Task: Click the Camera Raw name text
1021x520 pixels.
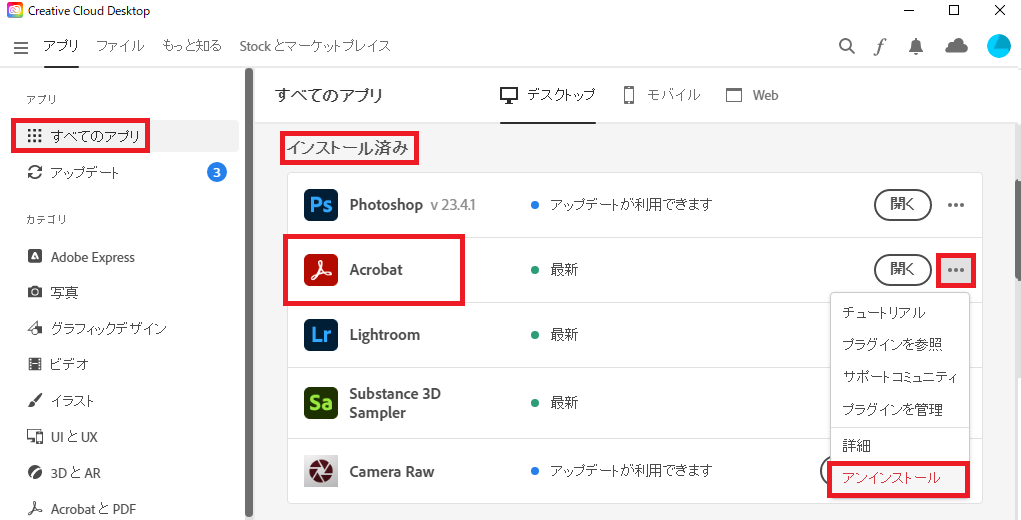Action: tap(392, 471)
